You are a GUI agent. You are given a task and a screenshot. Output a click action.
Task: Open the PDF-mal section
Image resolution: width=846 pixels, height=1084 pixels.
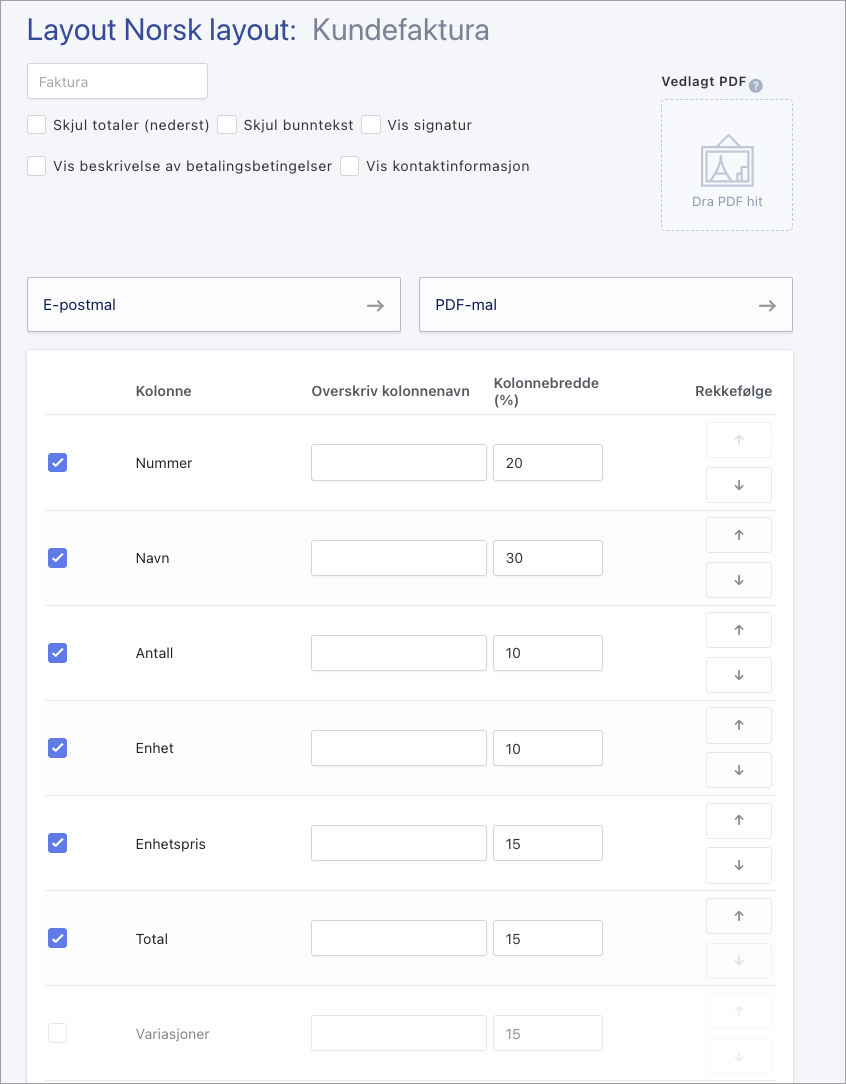pos(605,305)
